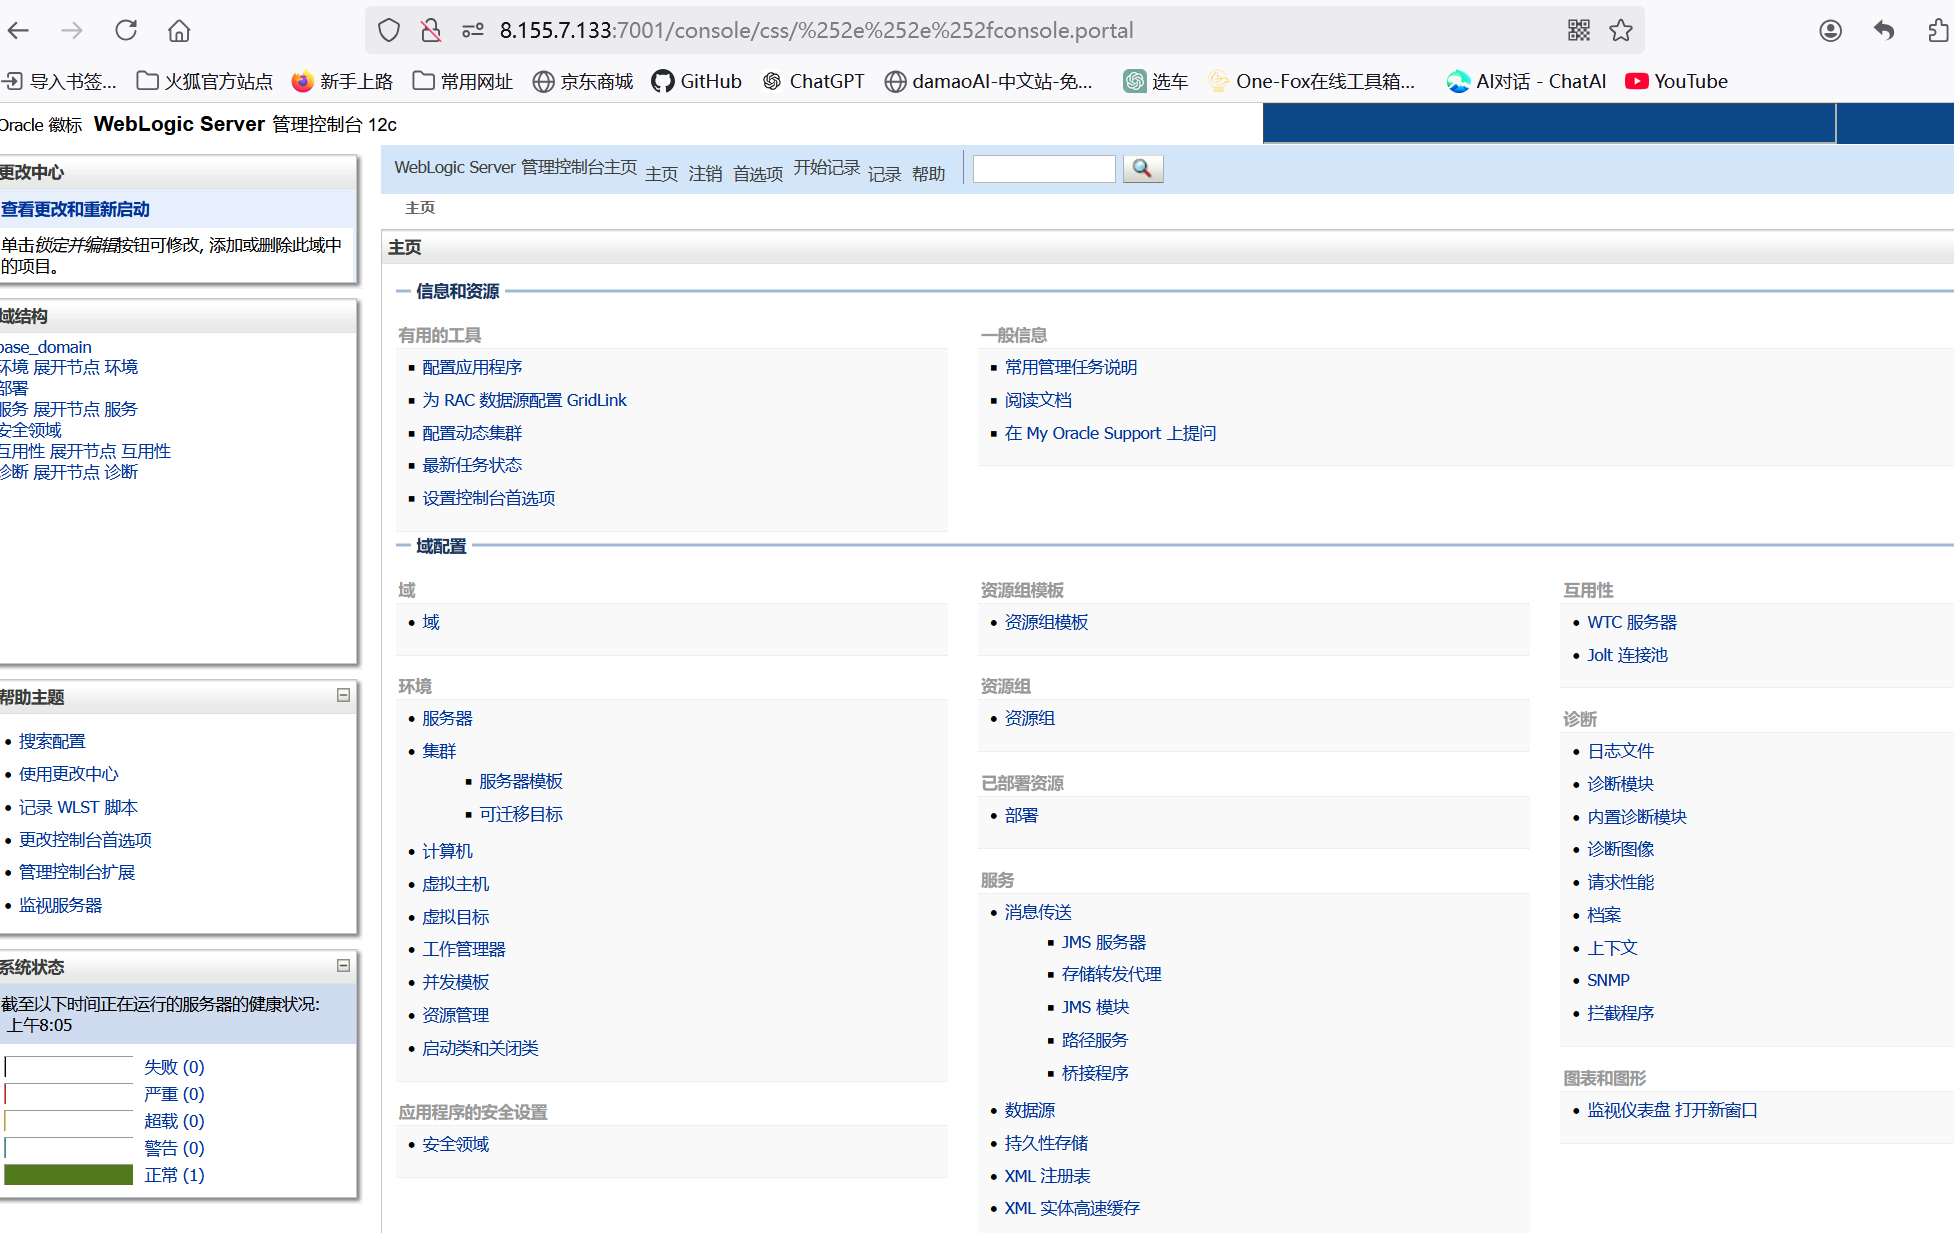Viewport: 1954px width, 1233px height.
Task: Click 注销 in the console toolbar
Action: tap(705, 174)
